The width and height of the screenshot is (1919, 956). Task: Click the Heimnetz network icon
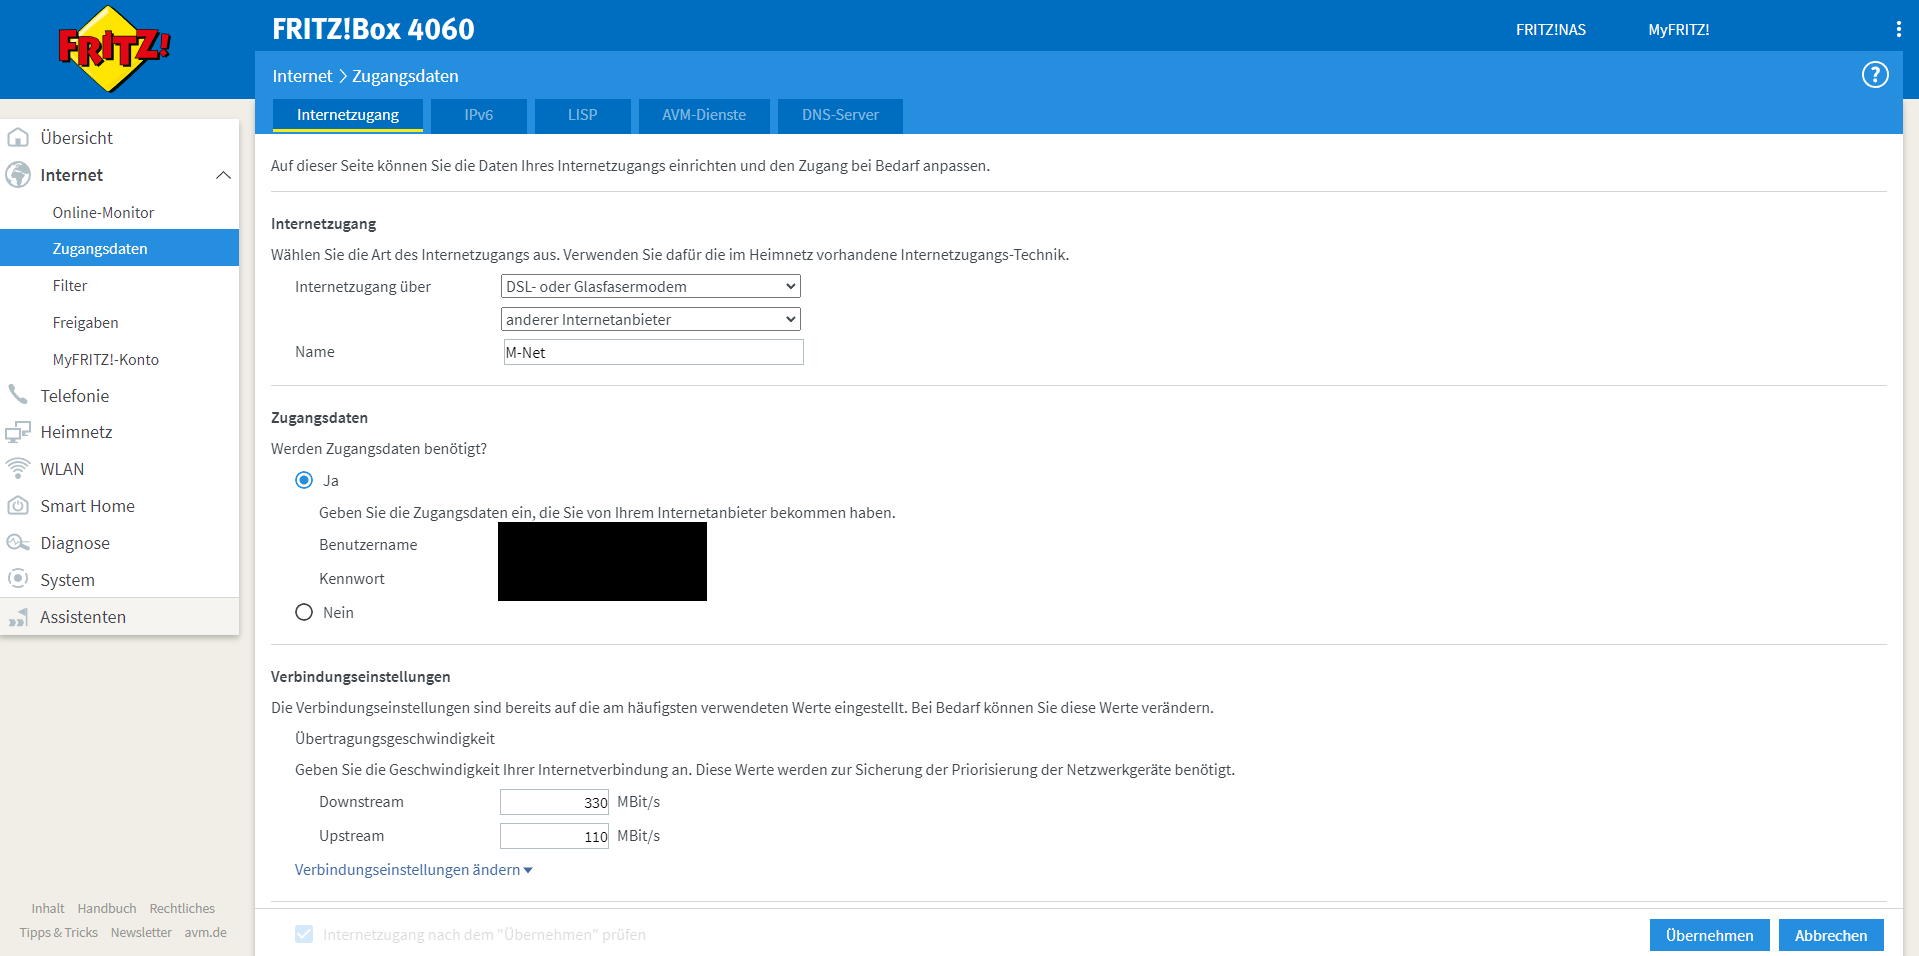click(18, 432)
